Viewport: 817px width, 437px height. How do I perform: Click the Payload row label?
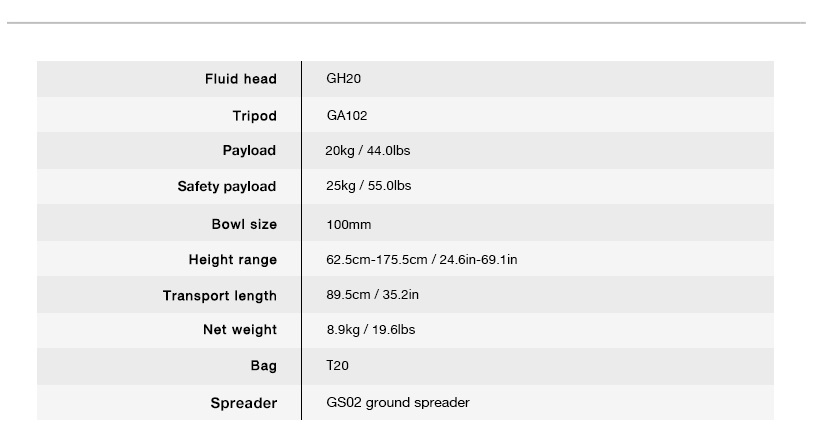pos(249,151)
